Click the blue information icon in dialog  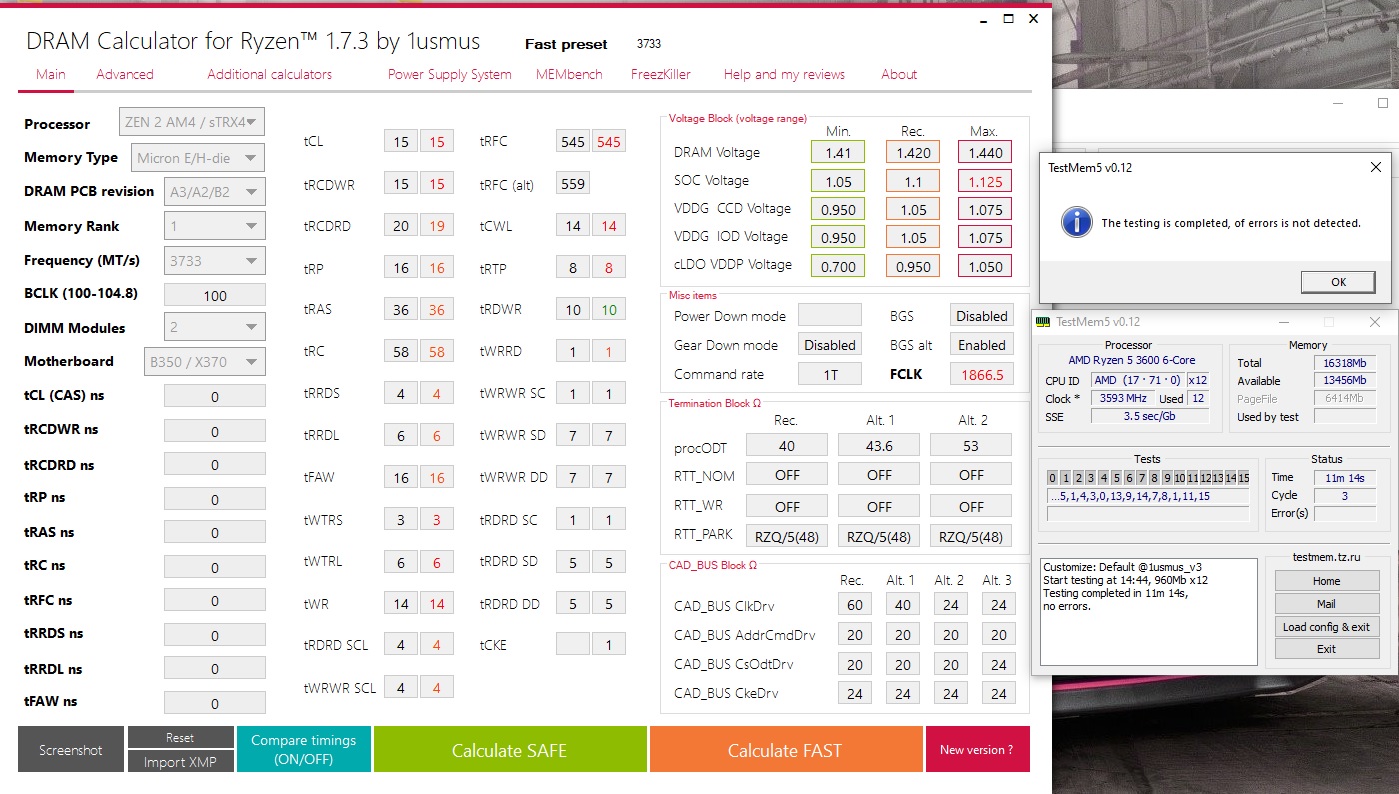point(1076,222)
